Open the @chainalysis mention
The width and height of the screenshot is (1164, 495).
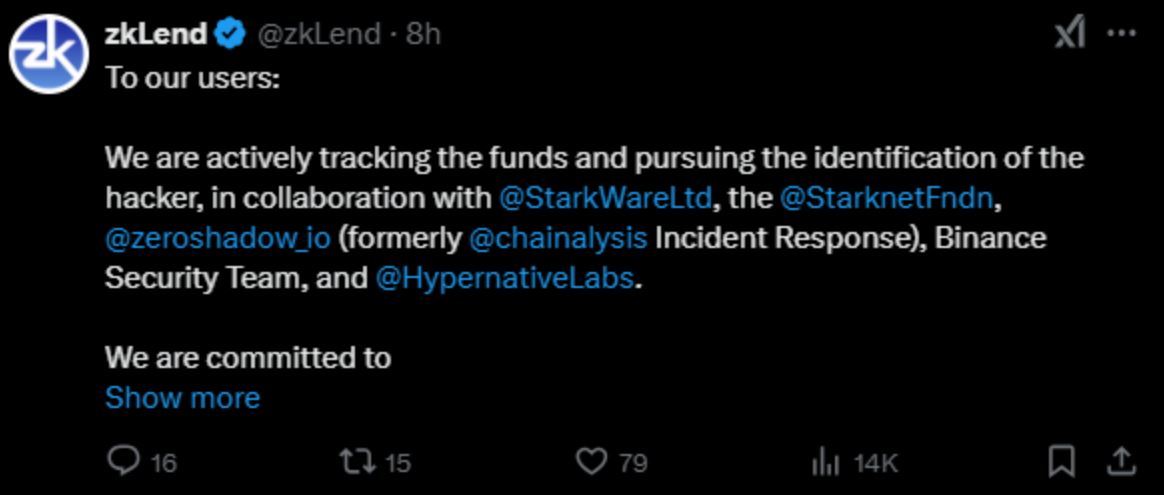pyautogui.click(x=558, y=239)
